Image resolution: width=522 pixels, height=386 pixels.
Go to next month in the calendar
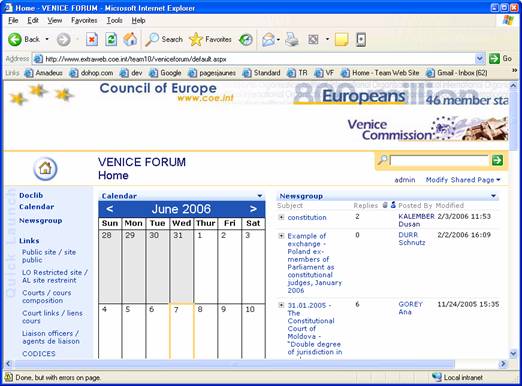[x=253, y=209]
